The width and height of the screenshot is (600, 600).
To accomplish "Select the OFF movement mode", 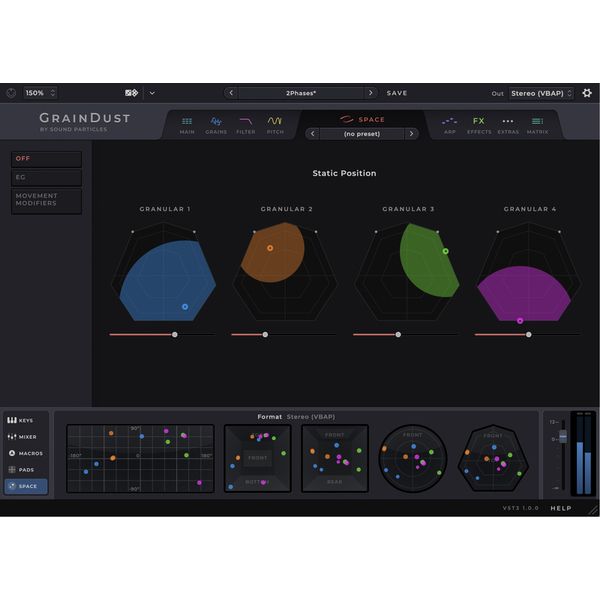I will pyautogui.click(x=46, y=159).
